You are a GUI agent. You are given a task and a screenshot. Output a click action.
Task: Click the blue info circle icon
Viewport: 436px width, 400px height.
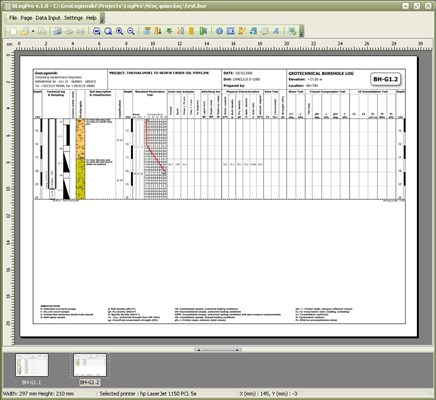(219, 31)
